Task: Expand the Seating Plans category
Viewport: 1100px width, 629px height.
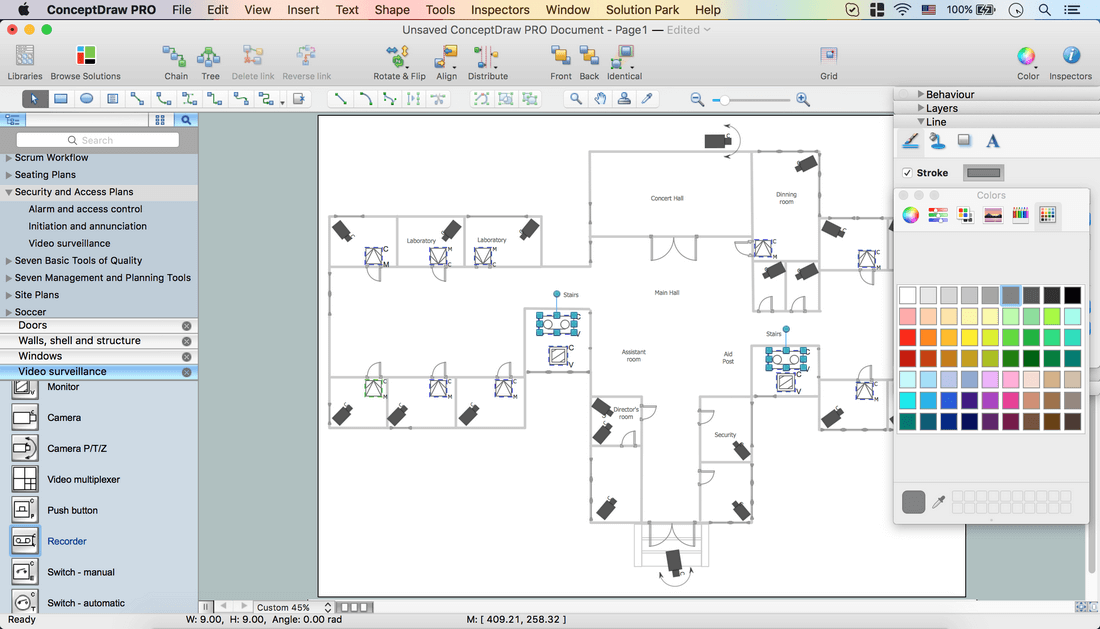Action: pyautogui.click(x=9, y=175)
